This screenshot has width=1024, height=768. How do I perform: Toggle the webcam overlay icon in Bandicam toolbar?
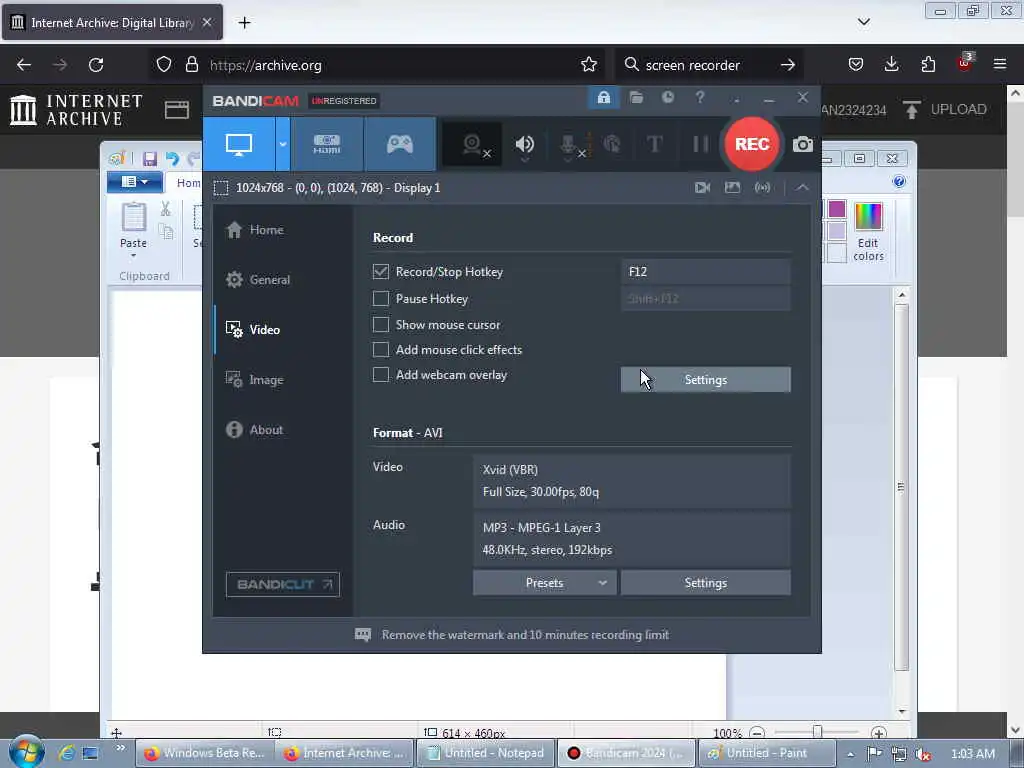(473, 144)
